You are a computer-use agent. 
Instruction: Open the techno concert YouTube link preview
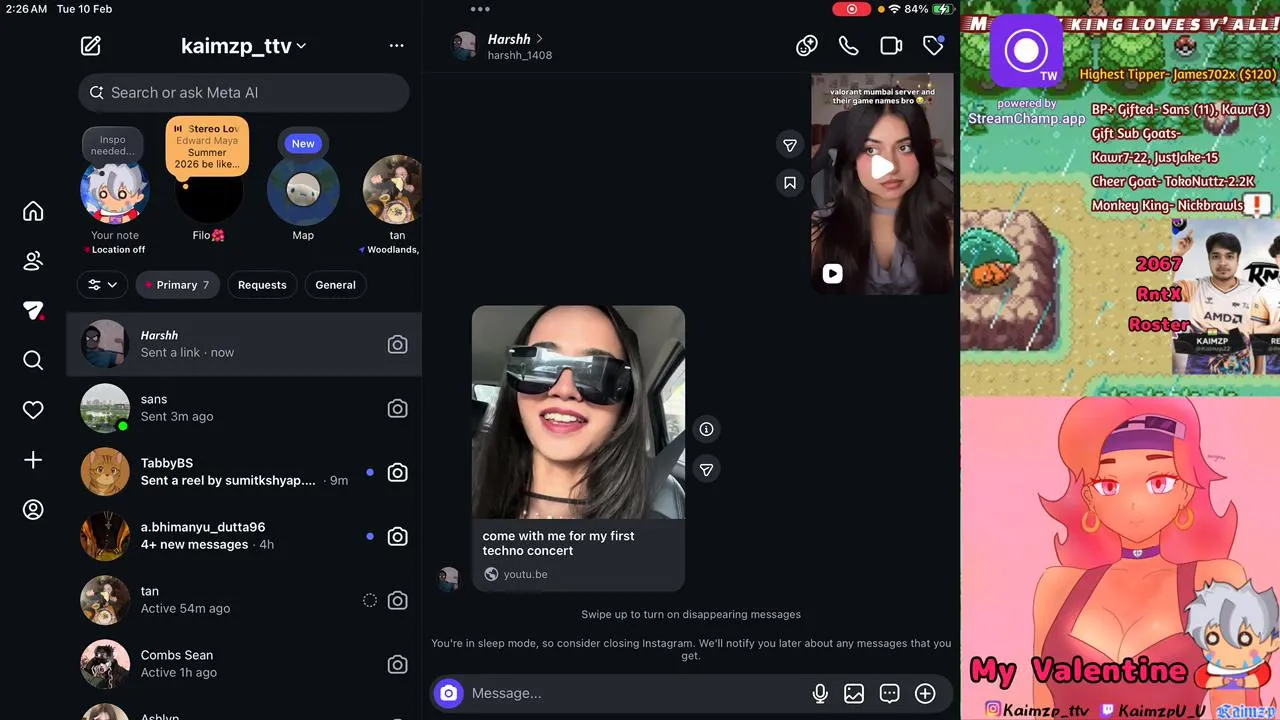tap(578, 448)
